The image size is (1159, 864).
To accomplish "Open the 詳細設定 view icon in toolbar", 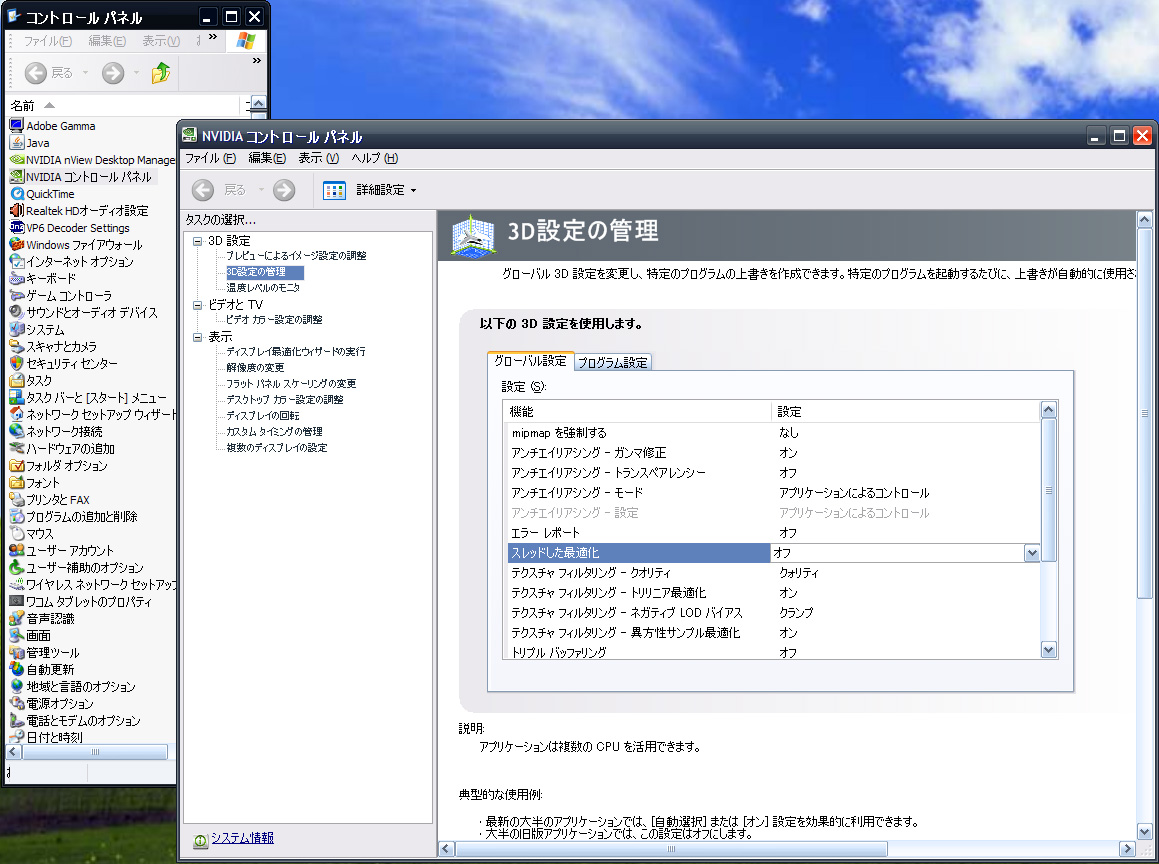I will pos(334,190).
